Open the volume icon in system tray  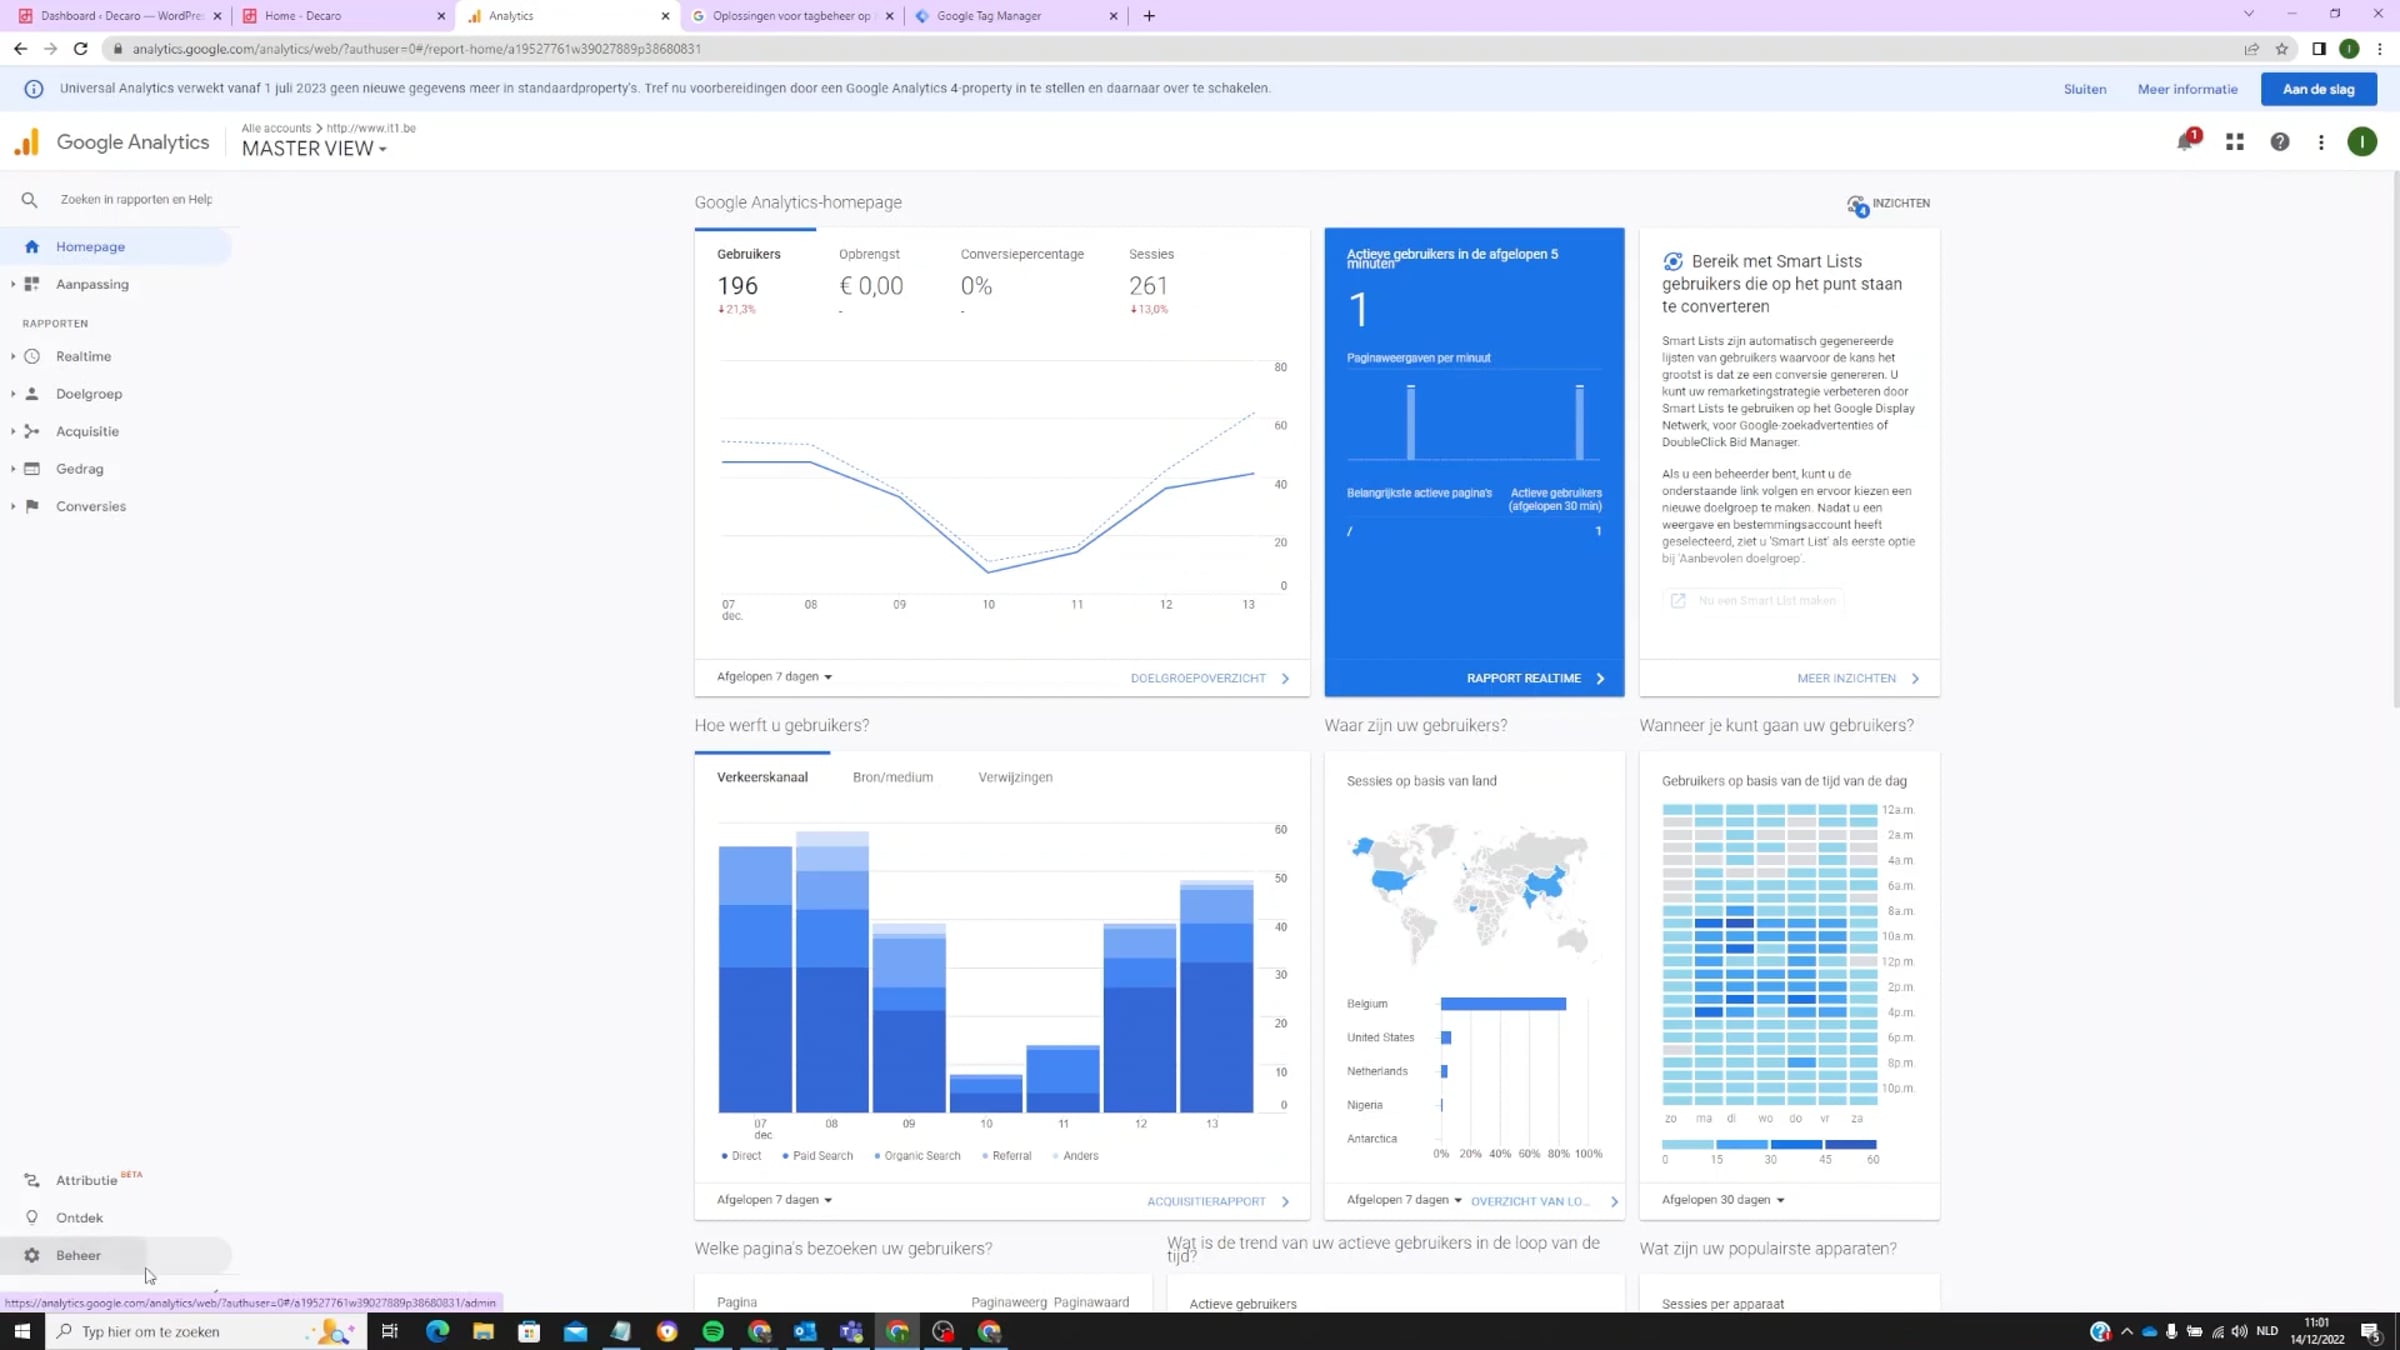pyautogui.click(x=2239, y=1331)
